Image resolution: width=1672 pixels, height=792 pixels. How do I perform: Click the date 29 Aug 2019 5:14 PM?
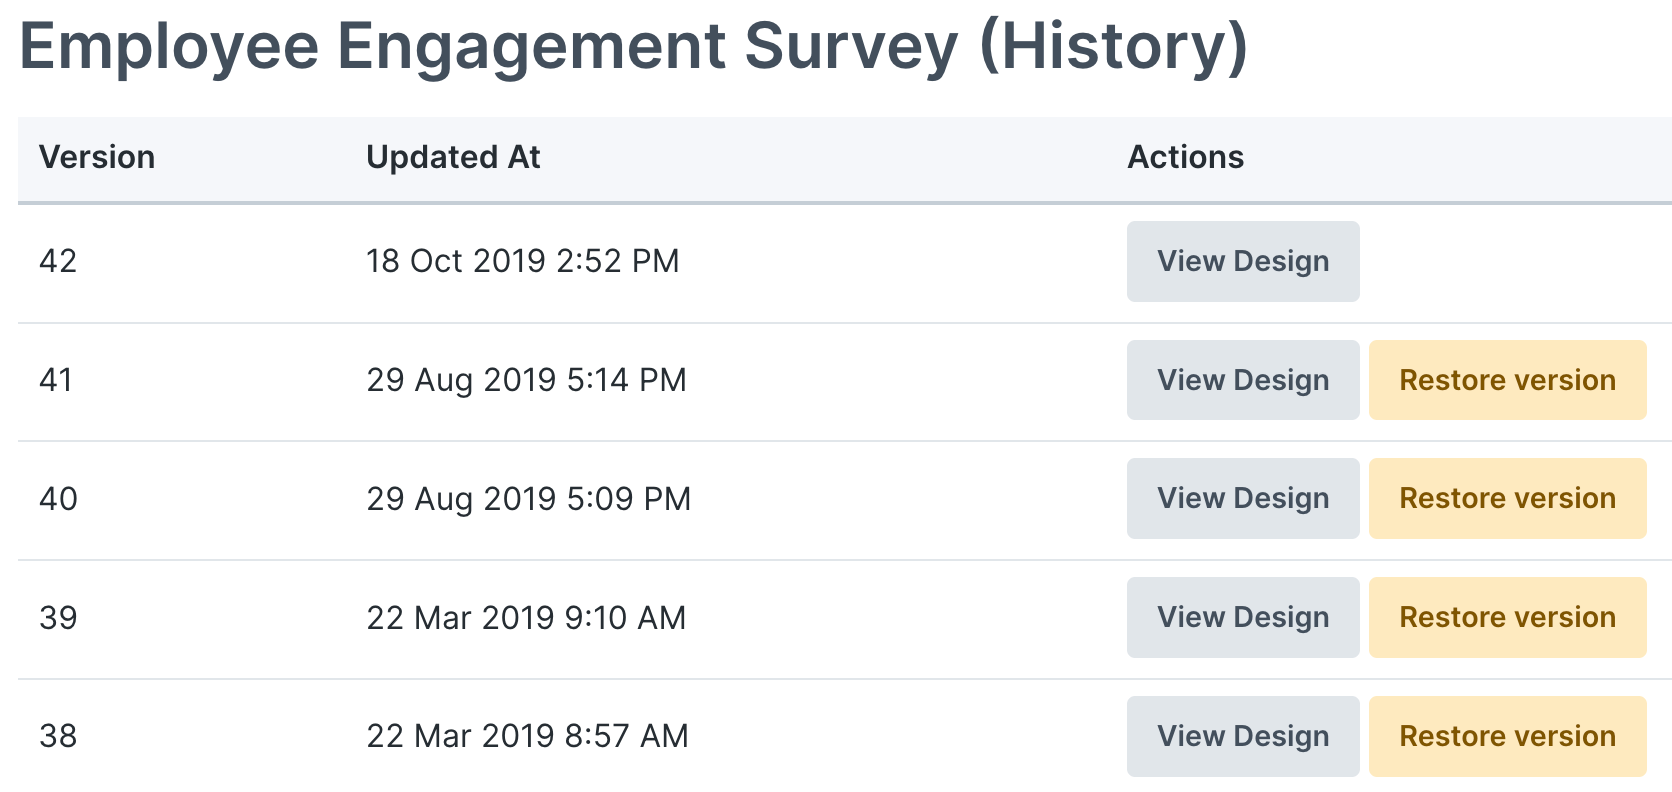[x=526, y=380]
